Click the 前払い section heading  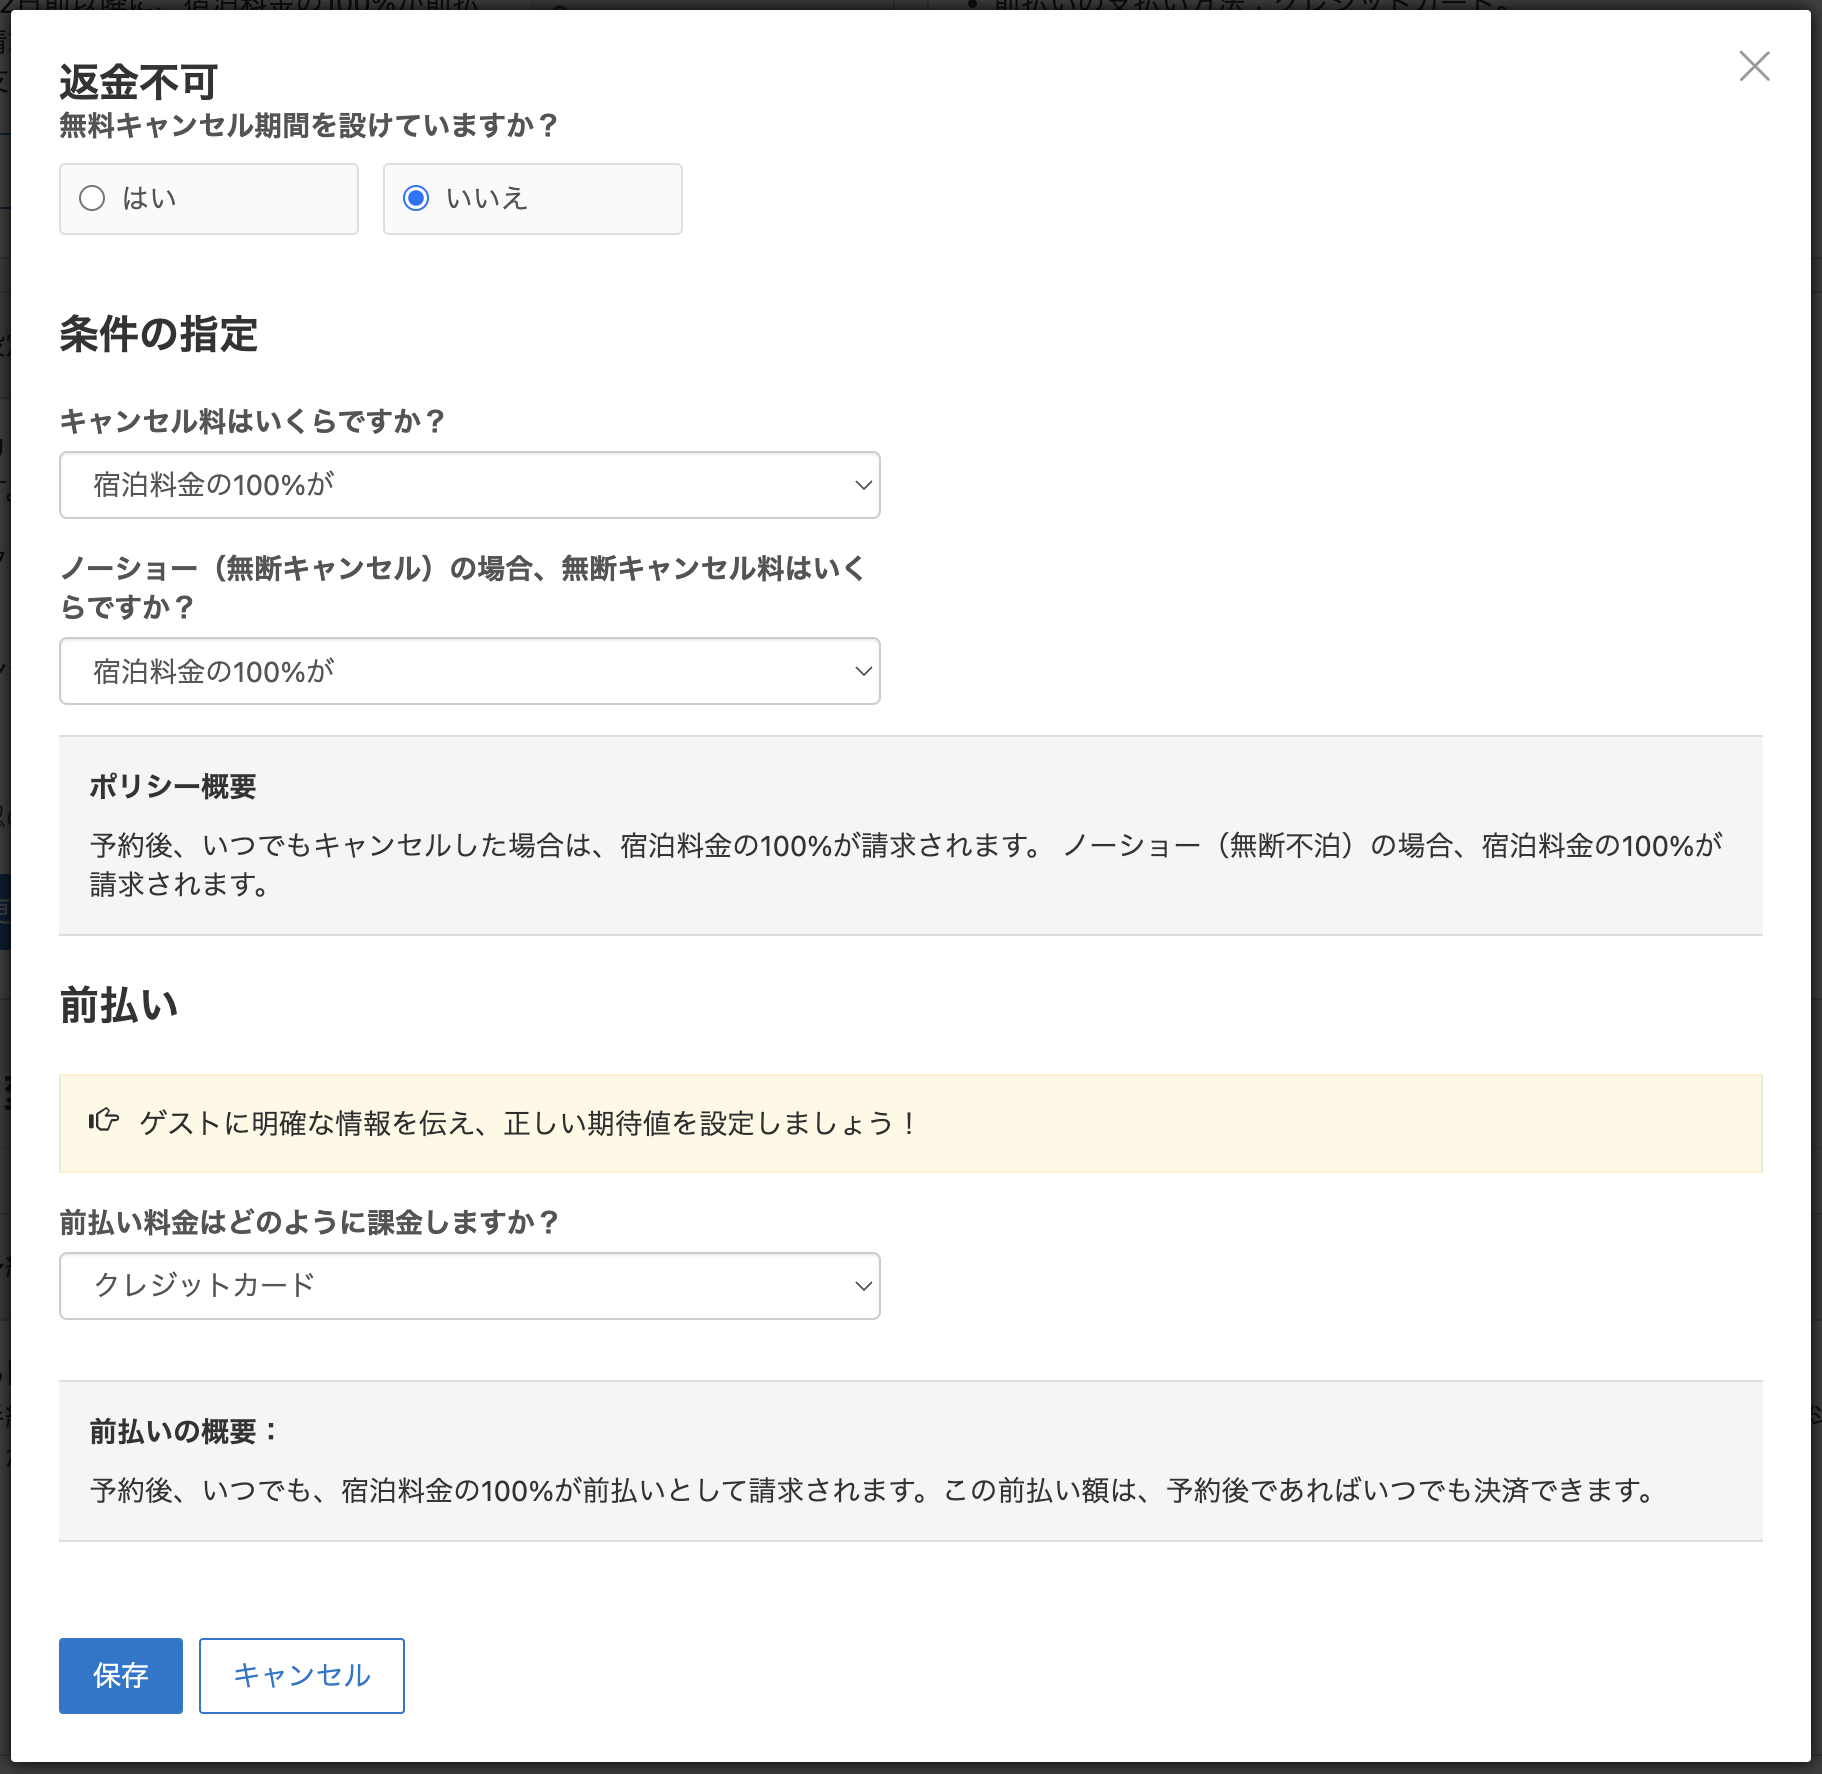(119, 1005)
